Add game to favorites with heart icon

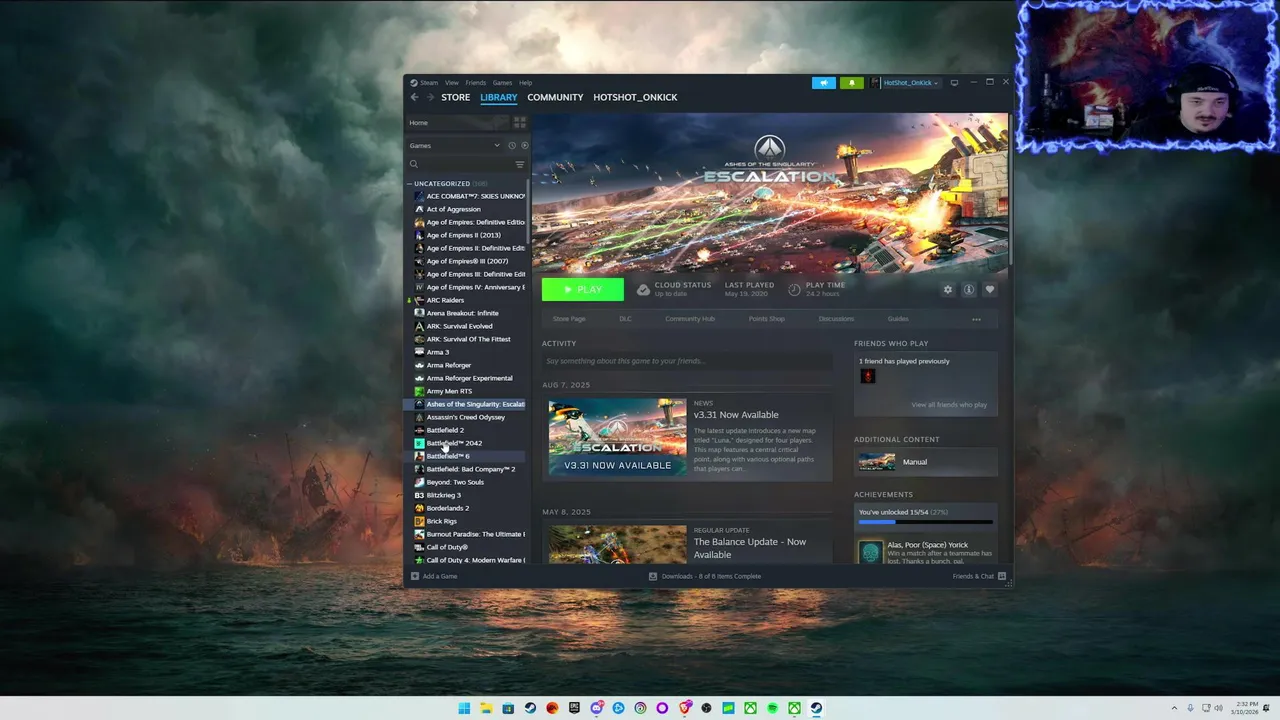(990, 290)
